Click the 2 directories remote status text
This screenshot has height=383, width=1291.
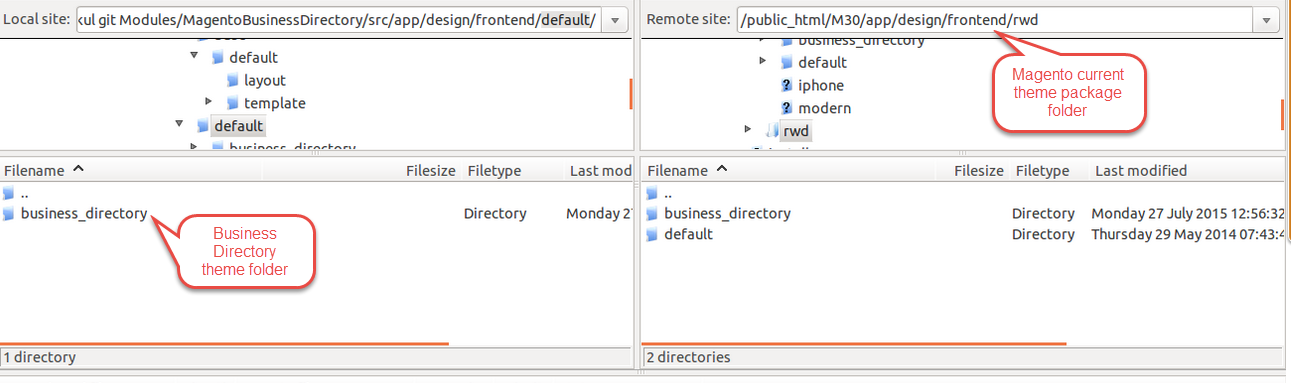689,357
